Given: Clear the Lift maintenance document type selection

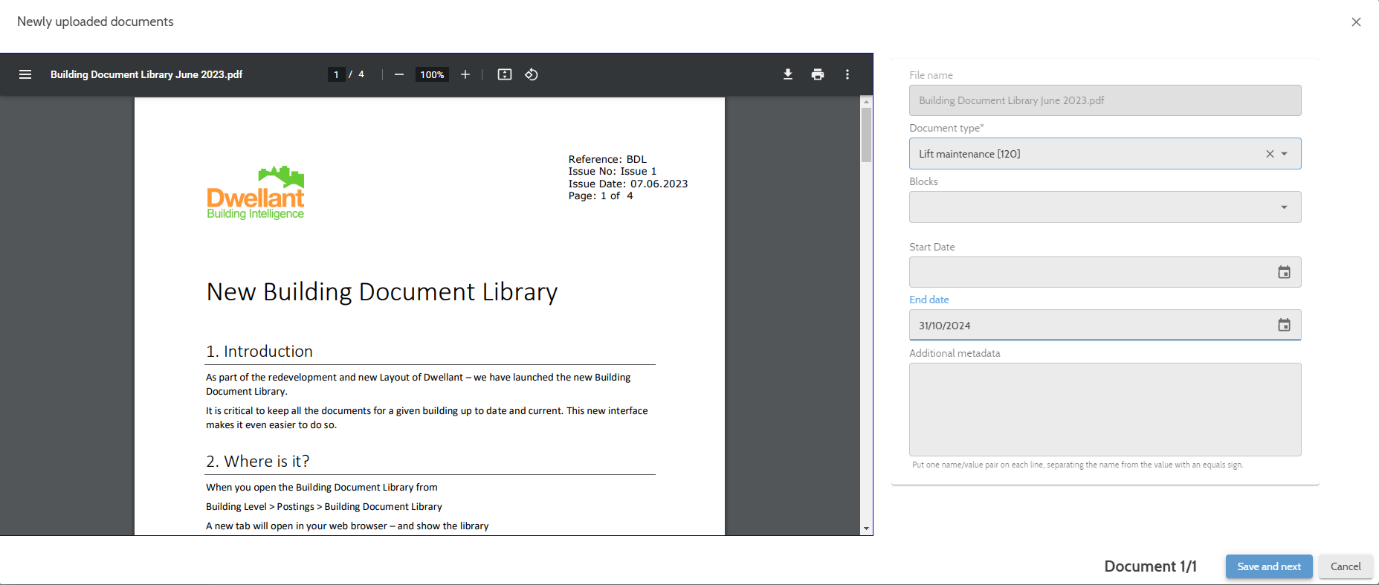Looking at the screenshot, I should (1270, 154).
